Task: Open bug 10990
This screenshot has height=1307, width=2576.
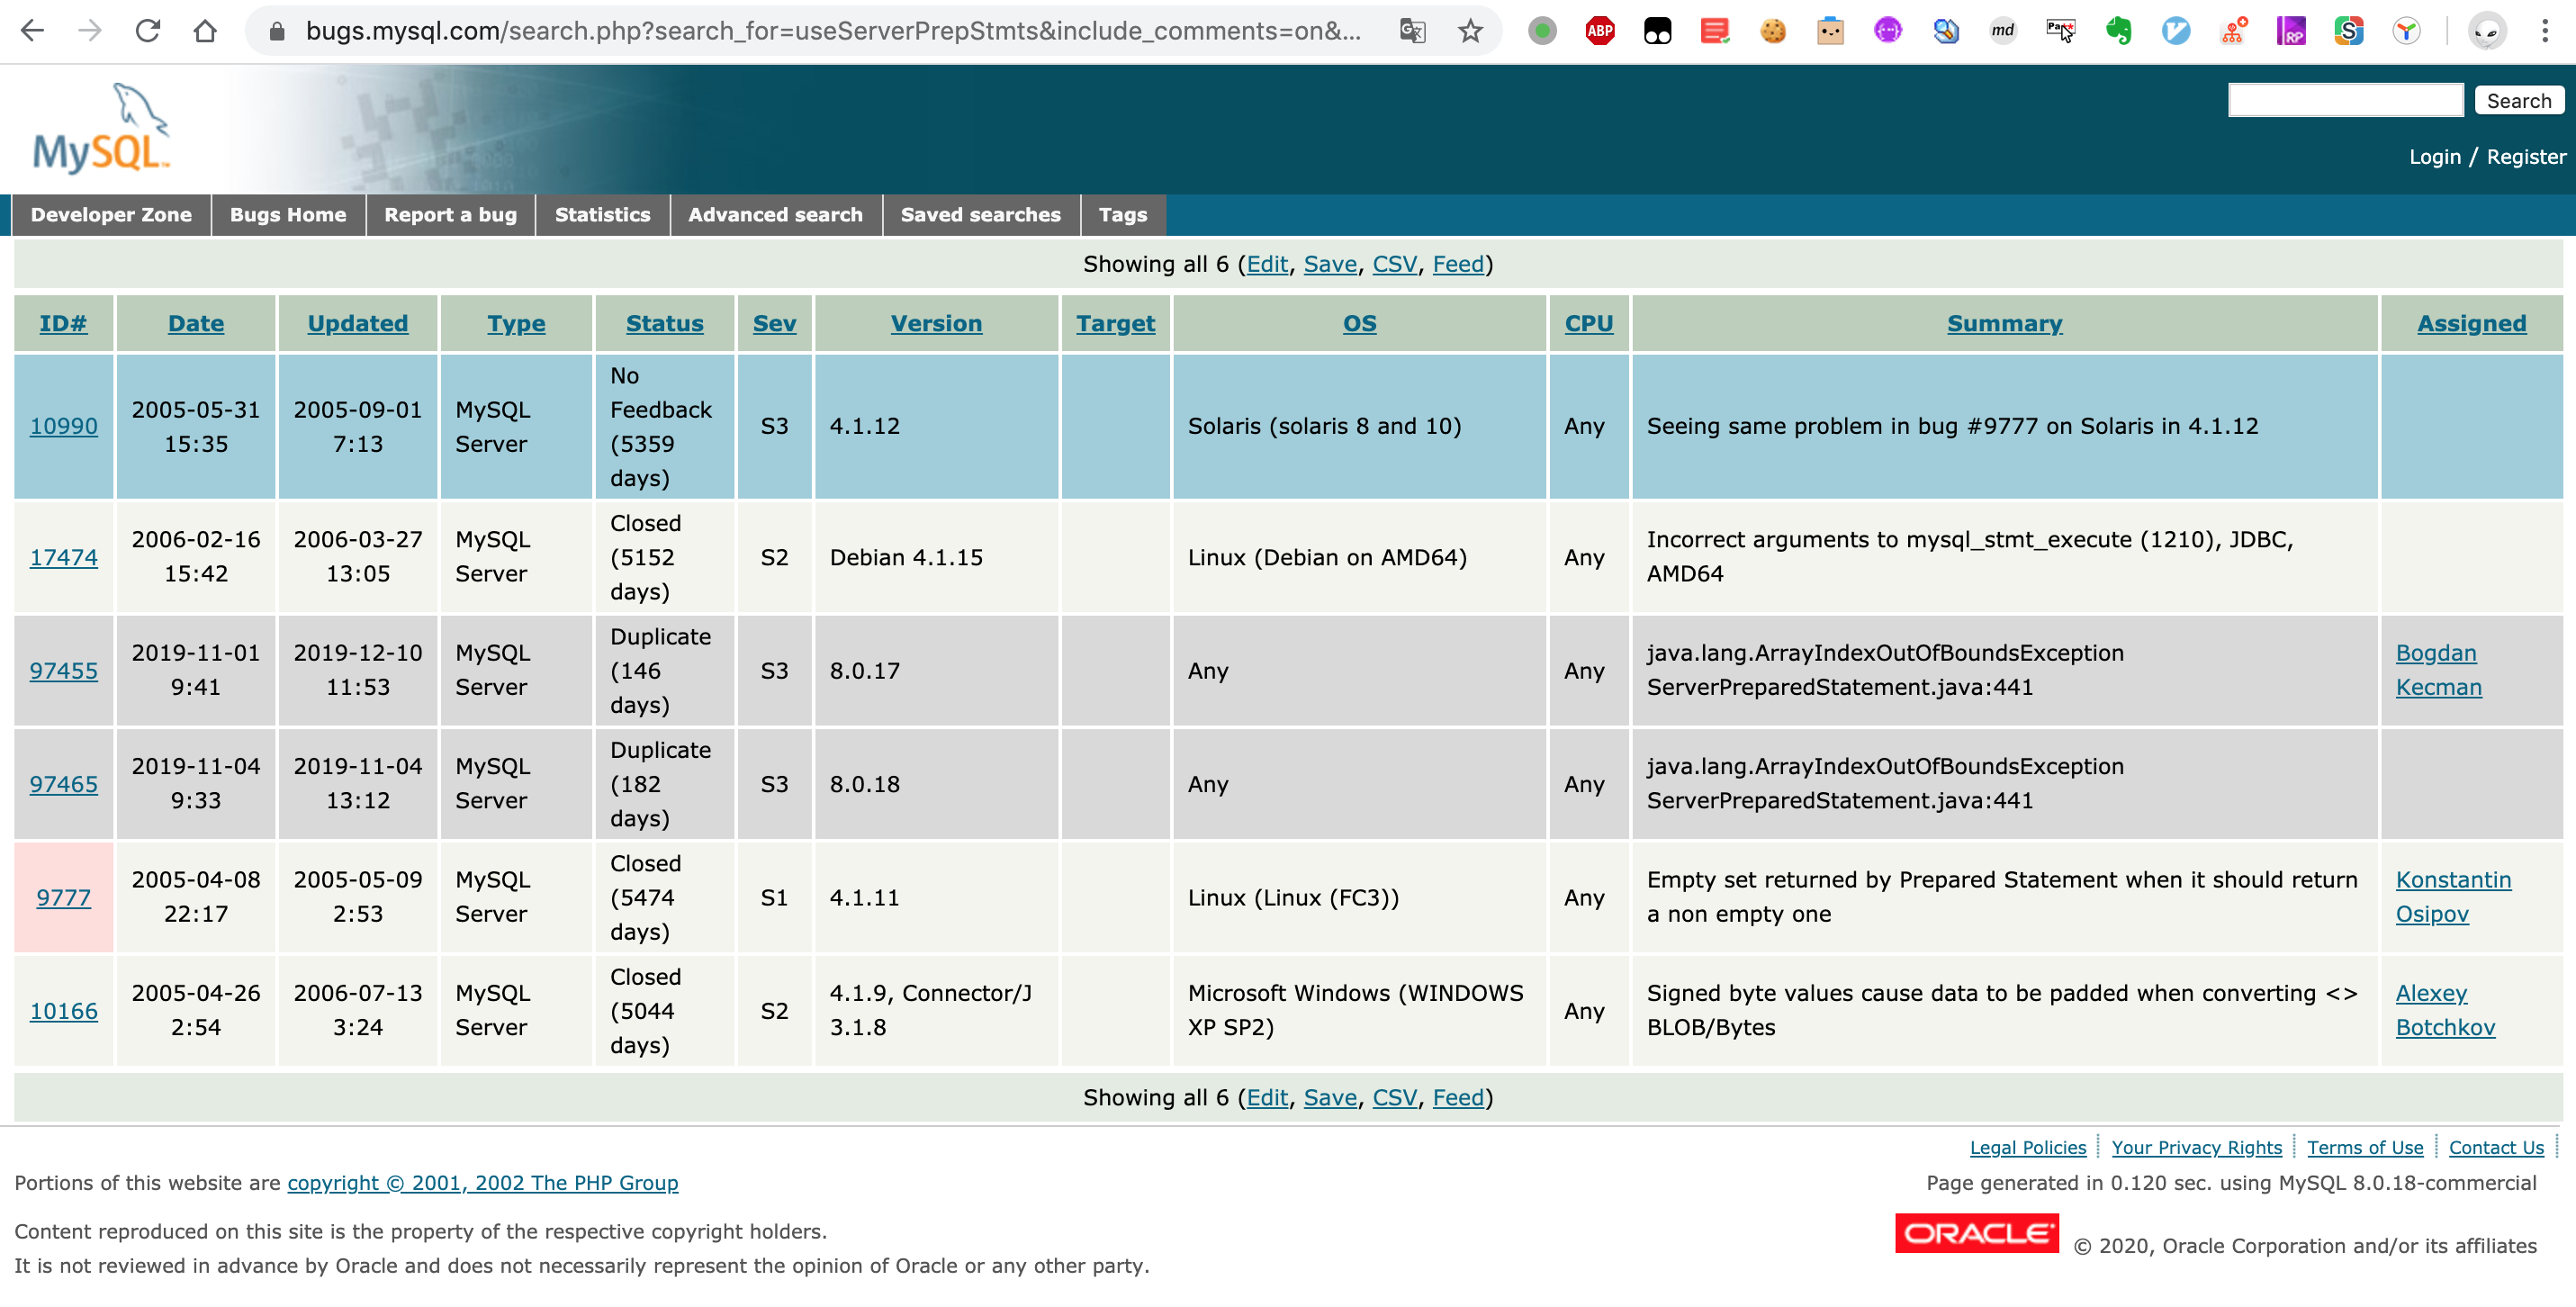Action: (x=64, y=426)
